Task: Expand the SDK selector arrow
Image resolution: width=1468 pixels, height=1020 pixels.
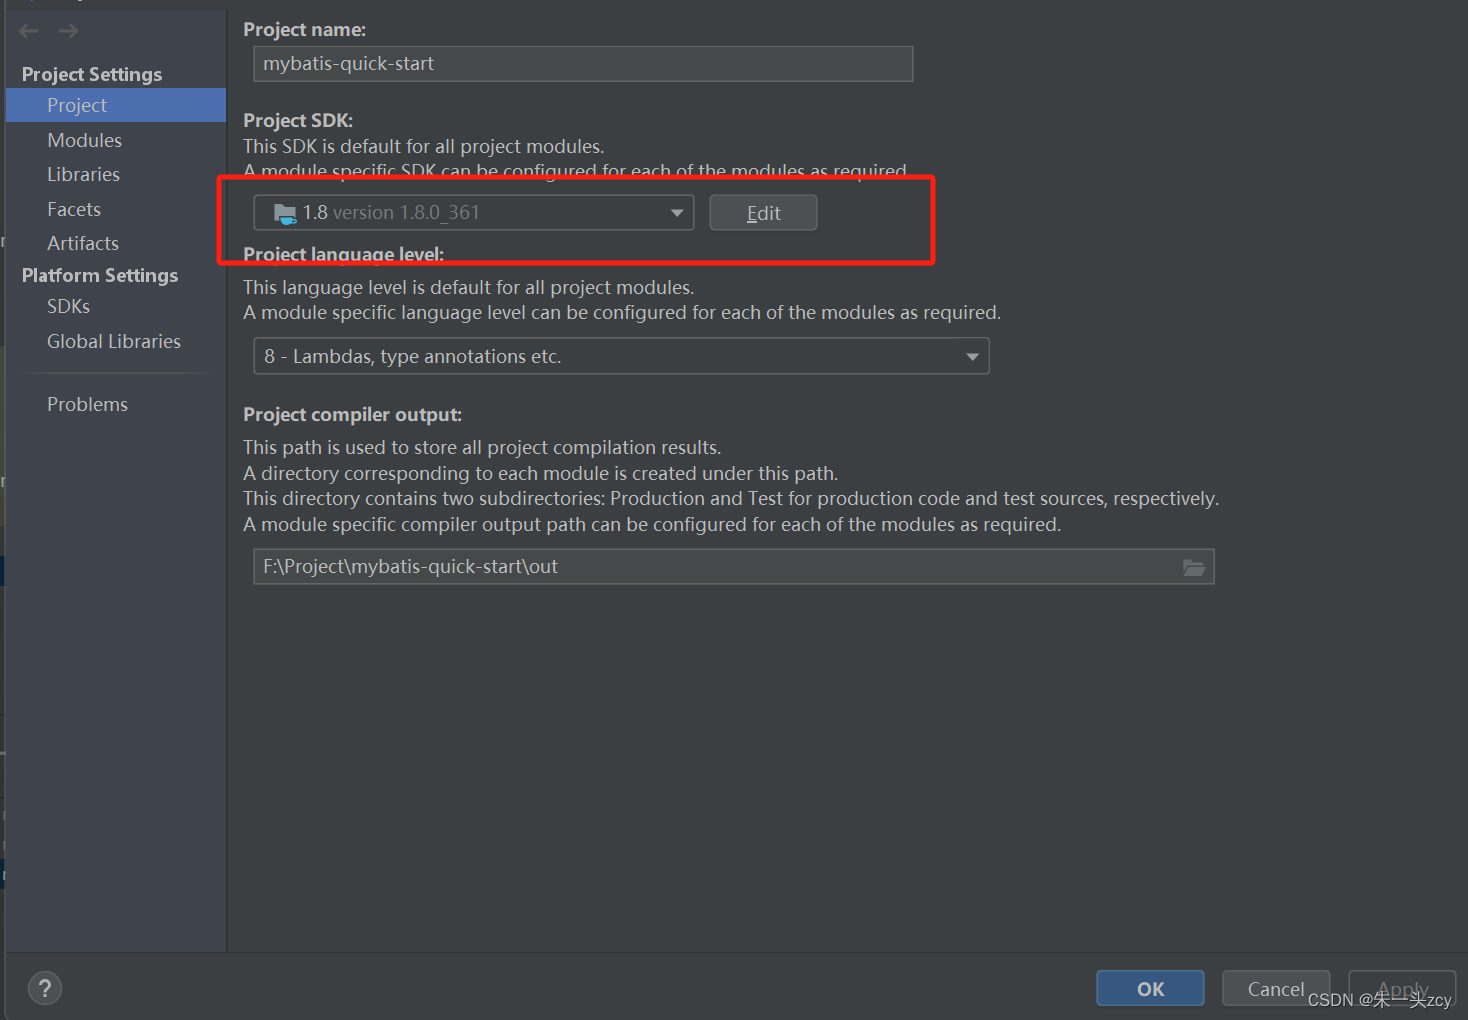Action: pyautogui.click(x=676, y=212)
